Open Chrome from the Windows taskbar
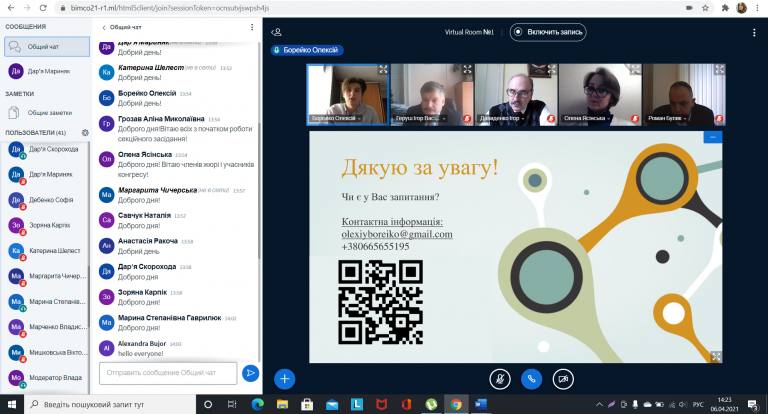 click(455, 404)
